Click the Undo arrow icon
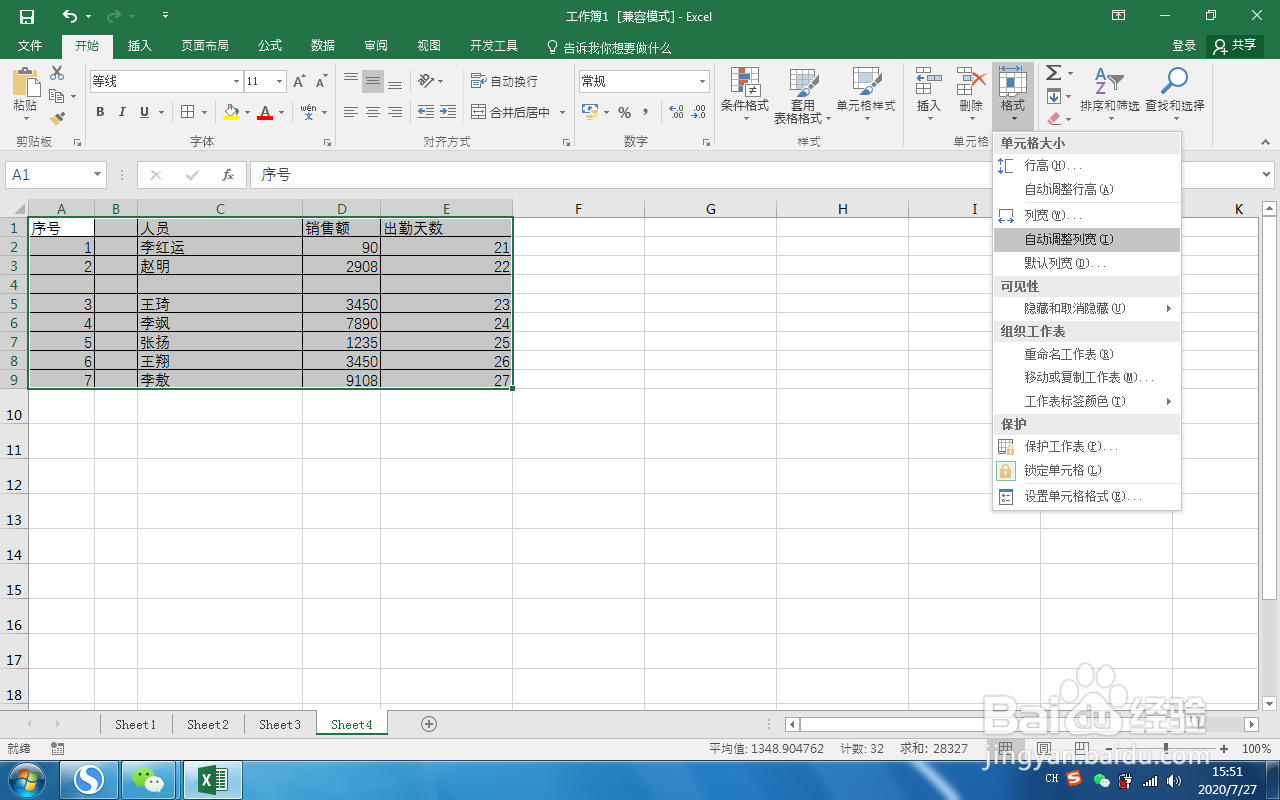1280x800 pixels. click(69, 16)
